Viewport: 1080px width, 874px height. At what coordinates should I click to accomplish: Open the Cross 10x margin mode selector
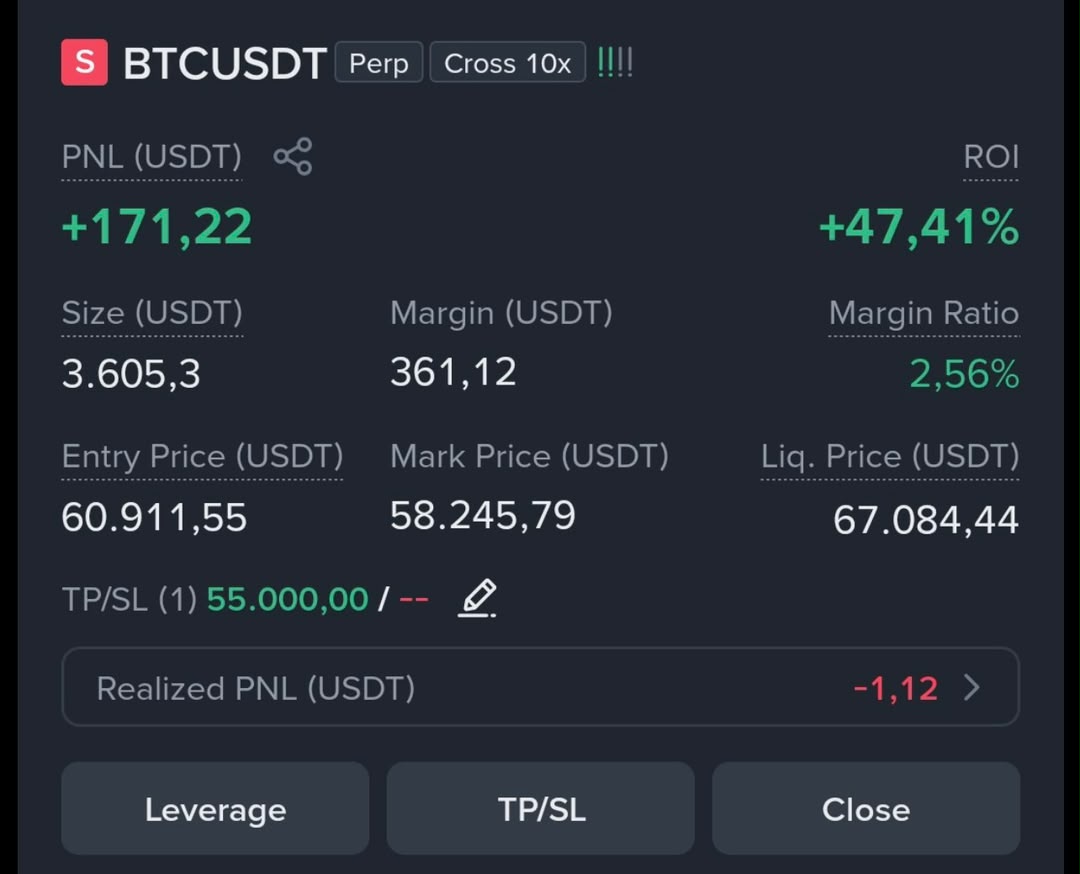(x=508, y=63)
